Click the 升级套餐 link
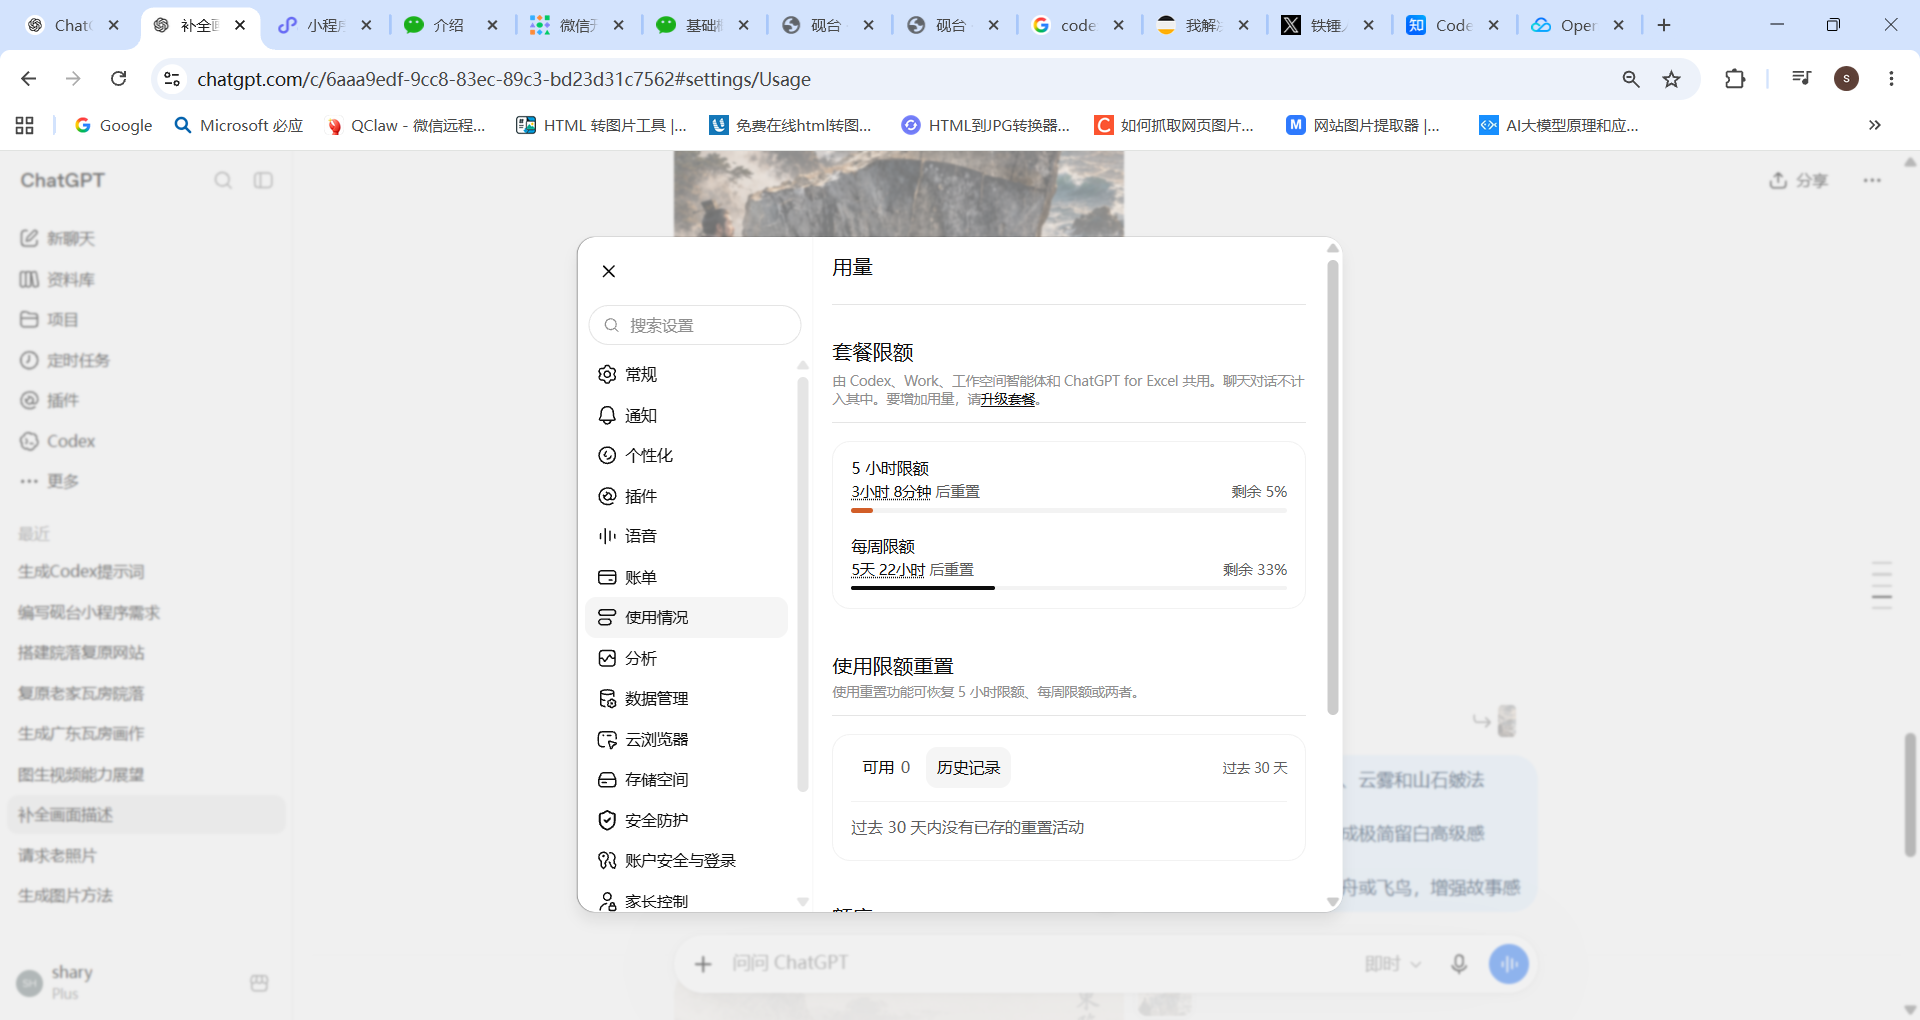 1008,399
